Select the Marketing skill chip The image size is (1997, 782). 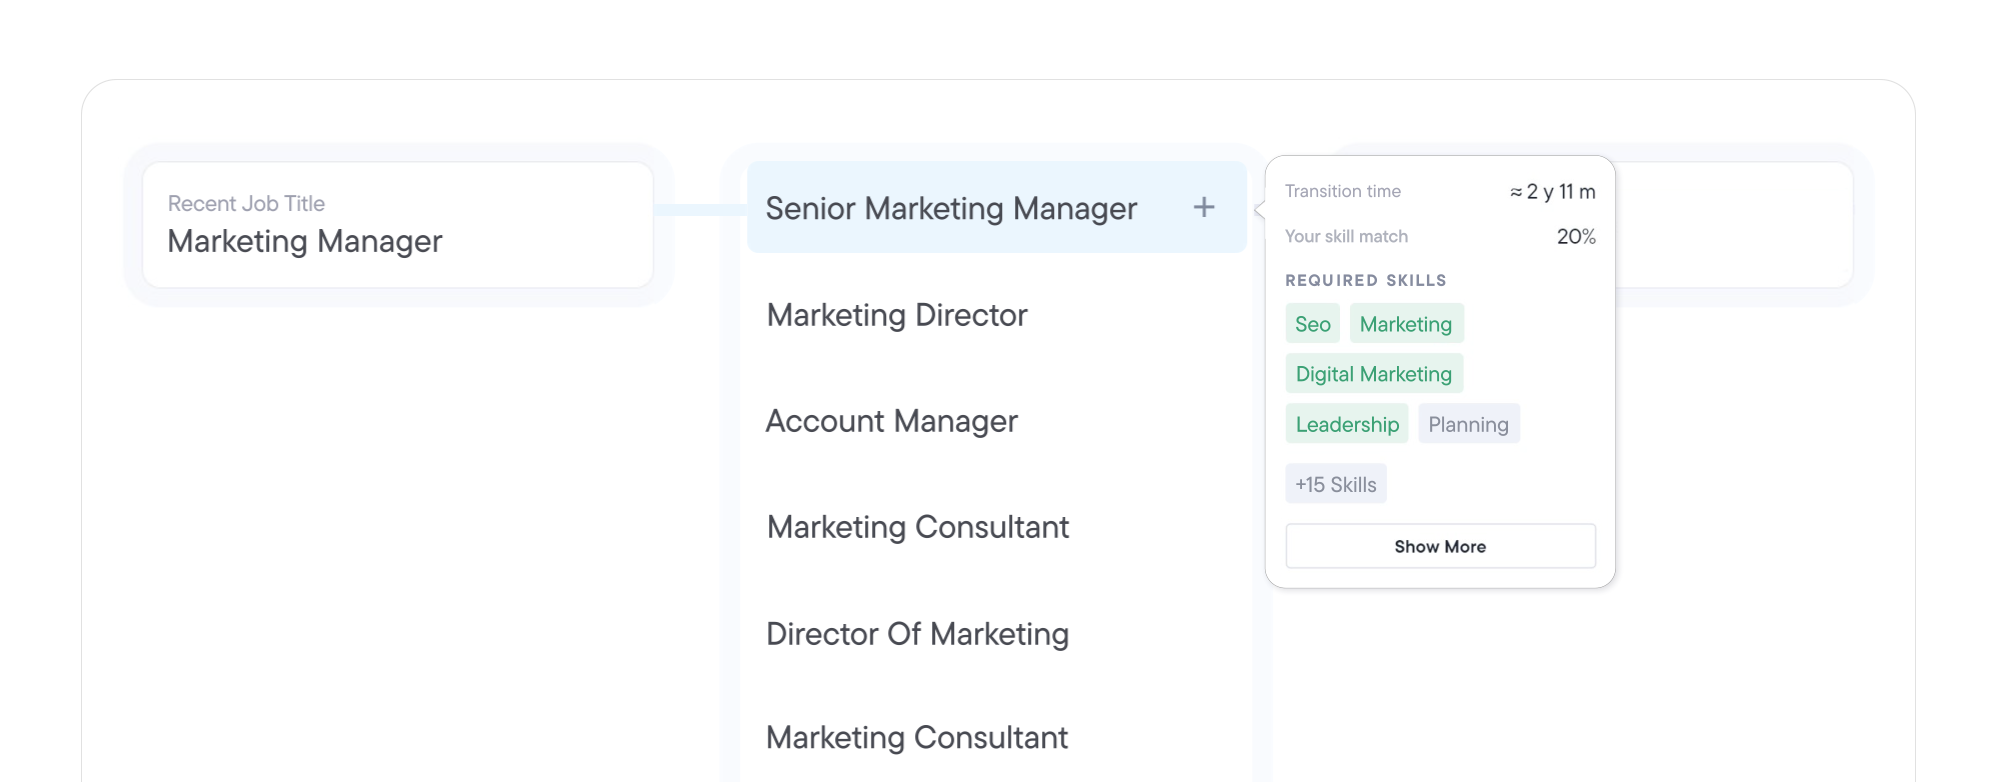click(x=1406, y=323)
